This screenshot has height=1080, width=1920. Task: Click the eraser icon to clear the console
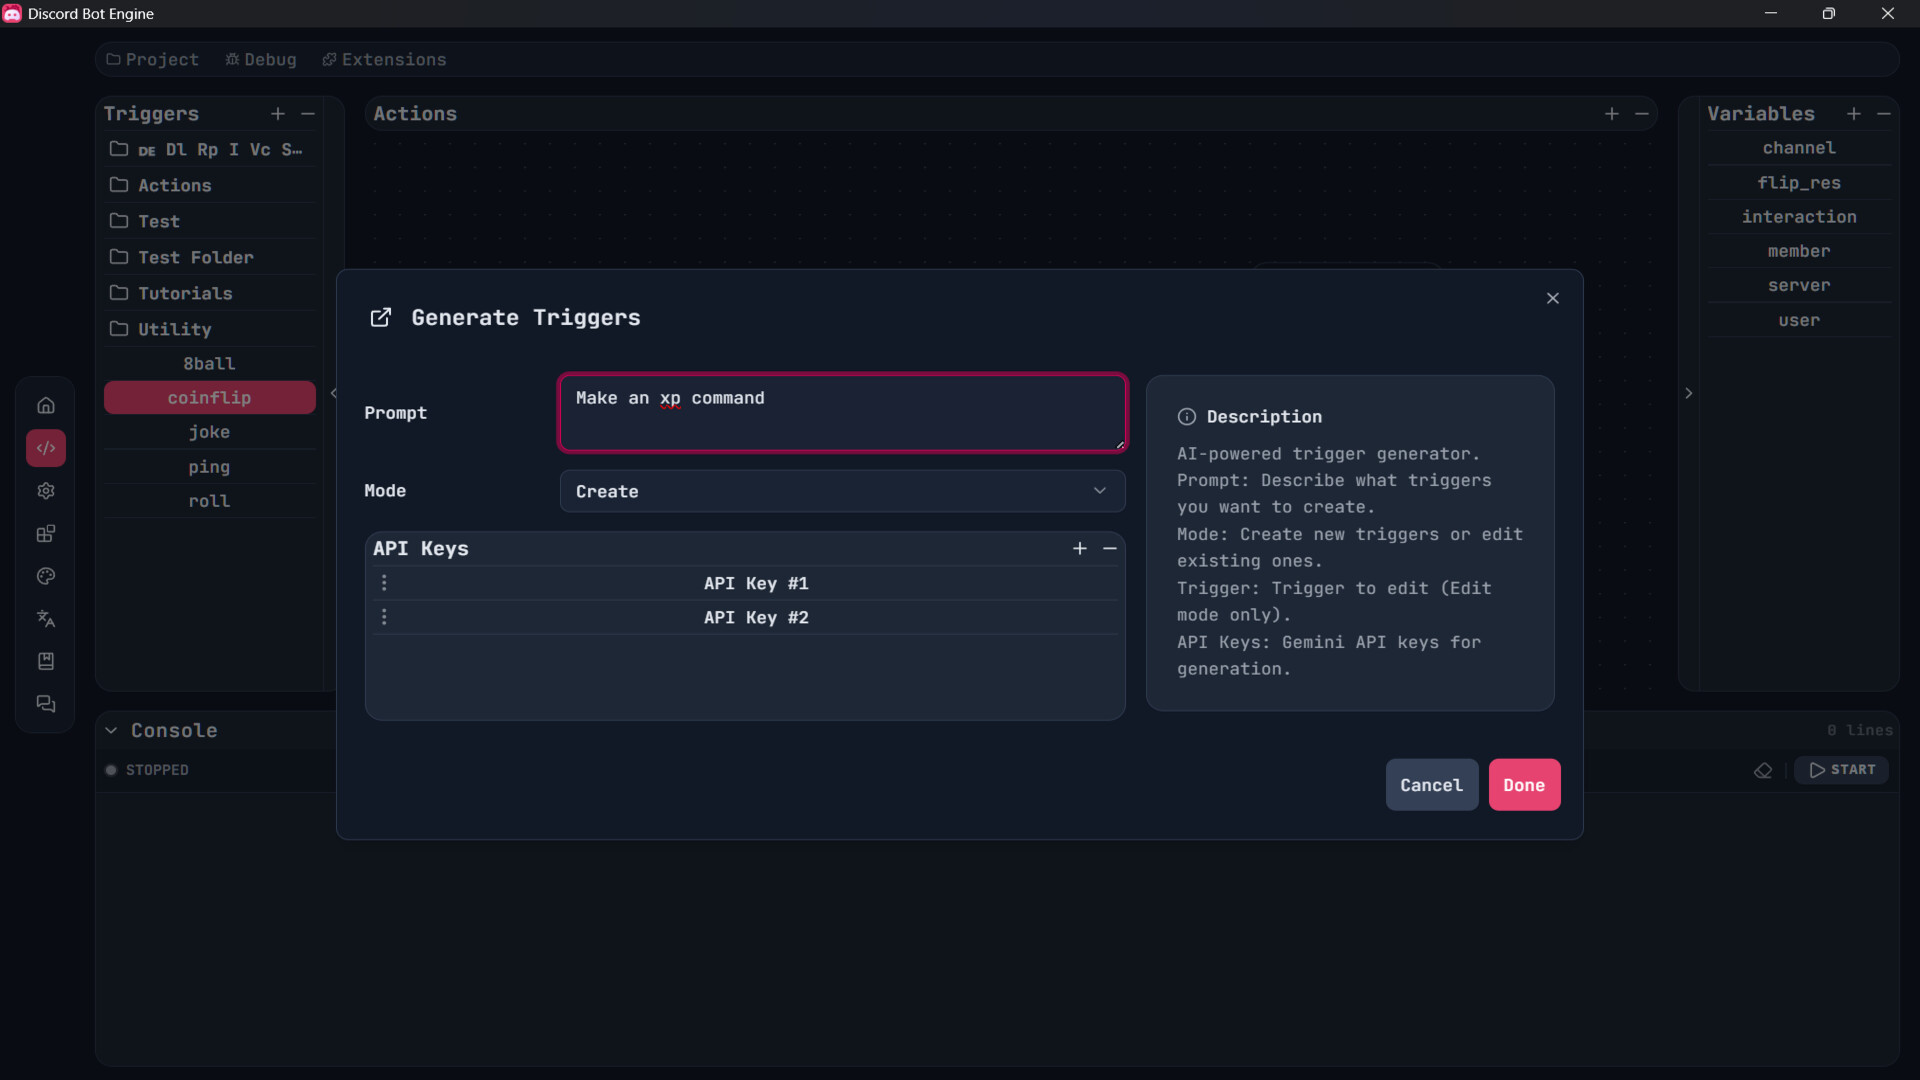1763,770
